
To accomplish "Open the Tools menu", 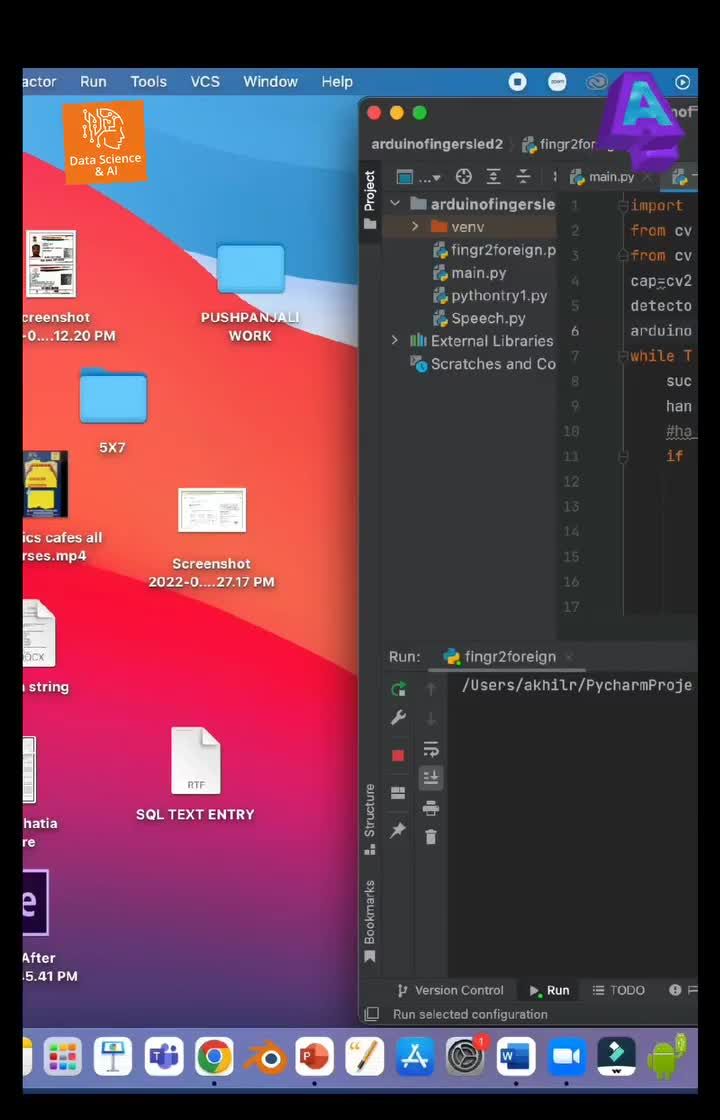I will 148,82.
